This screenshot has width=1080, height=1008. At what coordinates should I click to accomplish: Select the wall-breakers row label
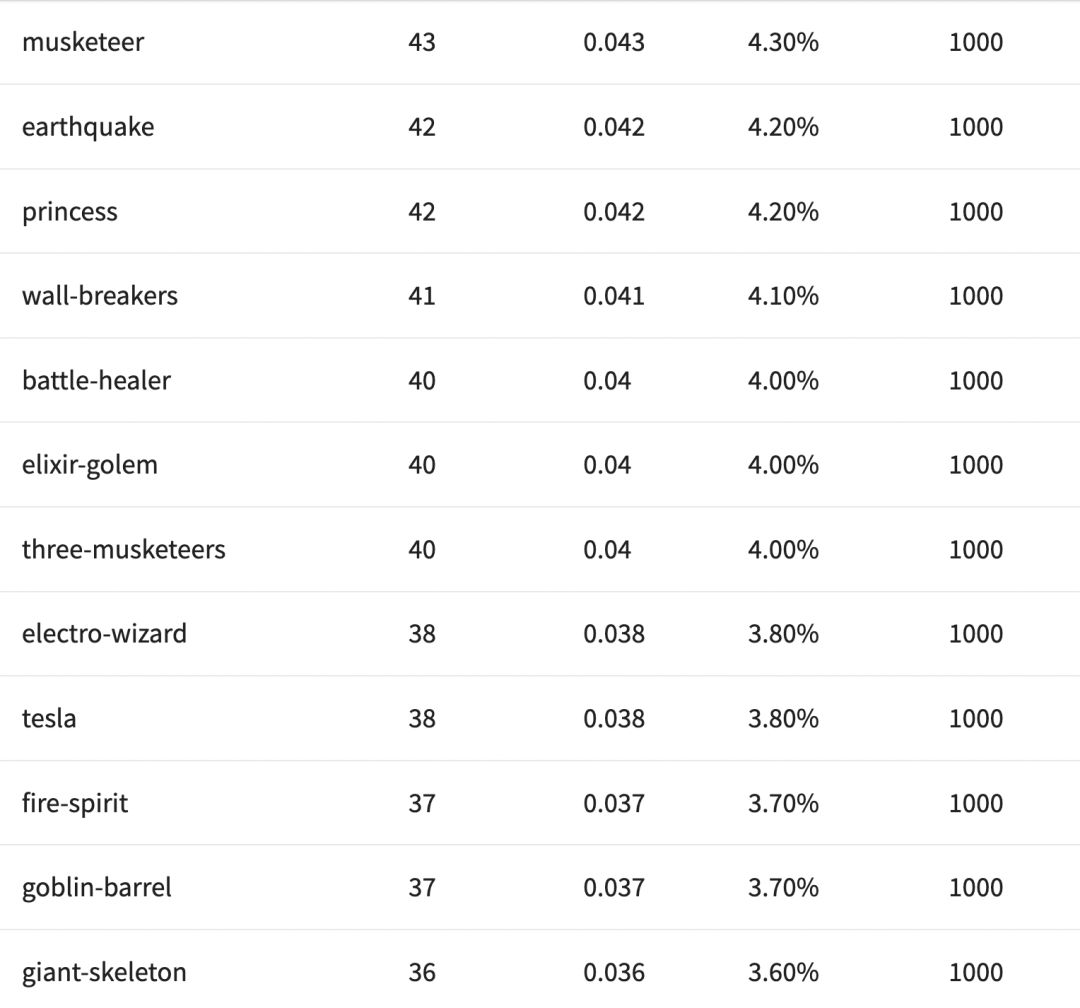[100, 296]
